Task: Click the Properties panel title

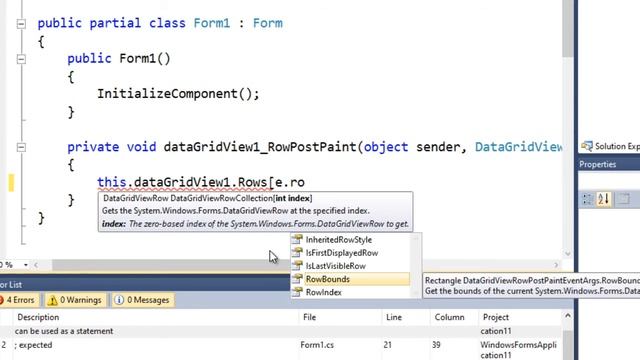Action: click(x=598, y=164)
